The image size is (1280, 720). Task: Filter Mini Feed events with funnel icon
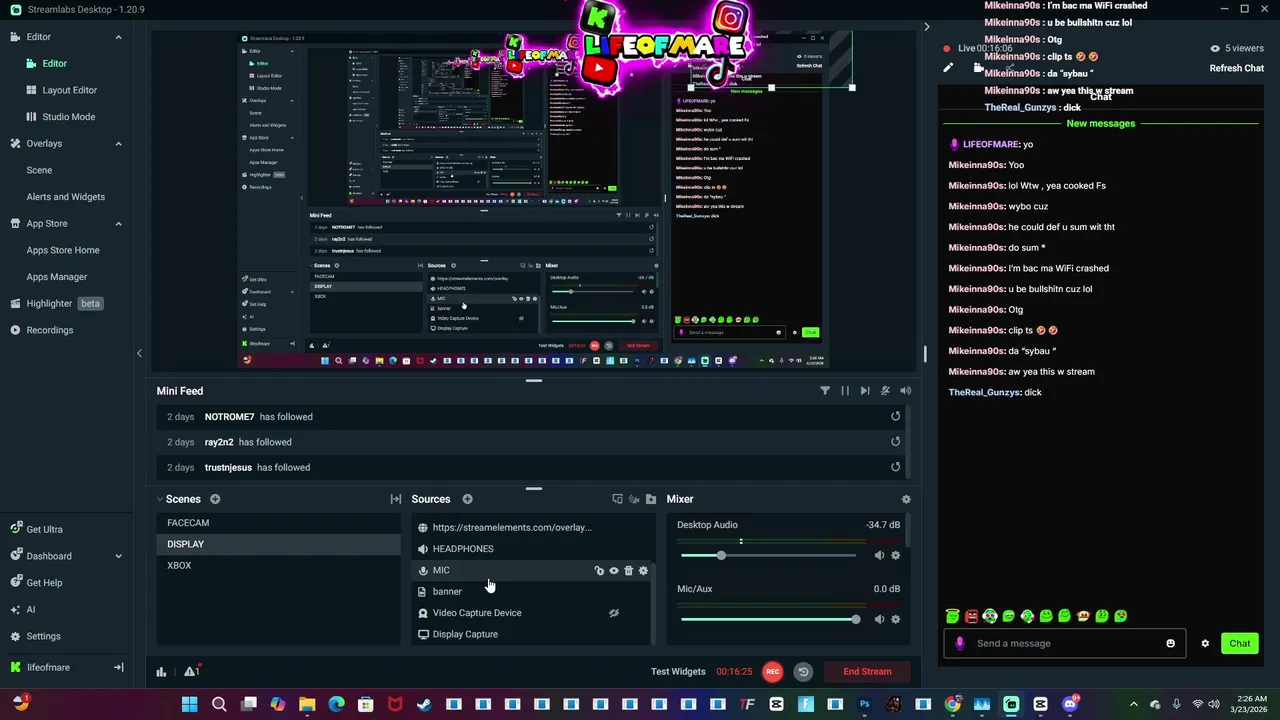click(x=825, y=391)
